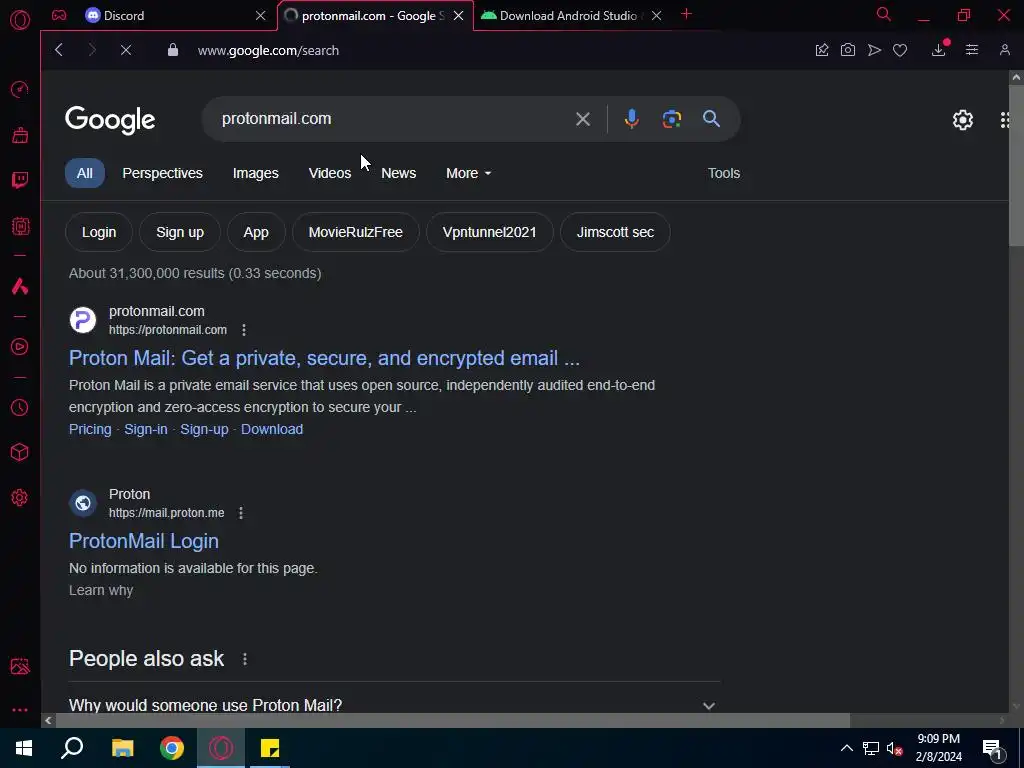Image resolution: width=1024 pixels, height=768 pixels.
Task: Select the Videos search tab
Action: [x=330, y=173]
